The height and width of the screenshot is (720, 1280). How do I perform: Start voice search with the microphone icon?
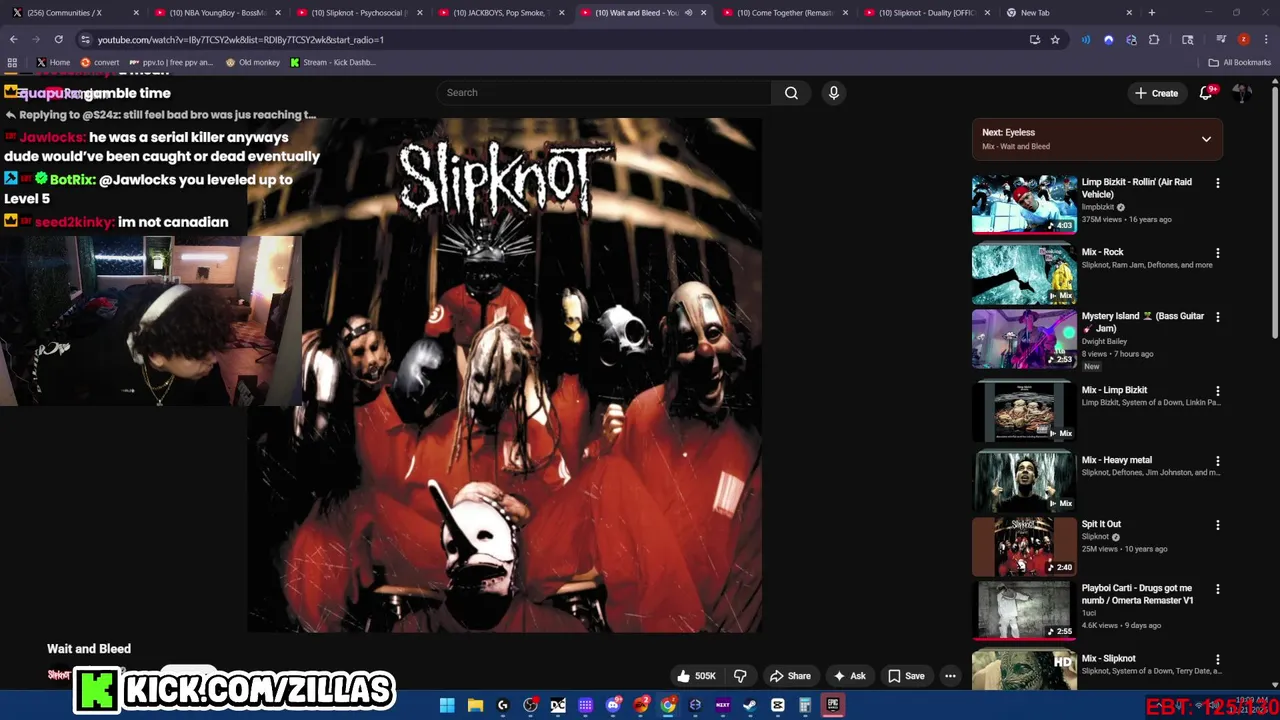pos(834,93)
